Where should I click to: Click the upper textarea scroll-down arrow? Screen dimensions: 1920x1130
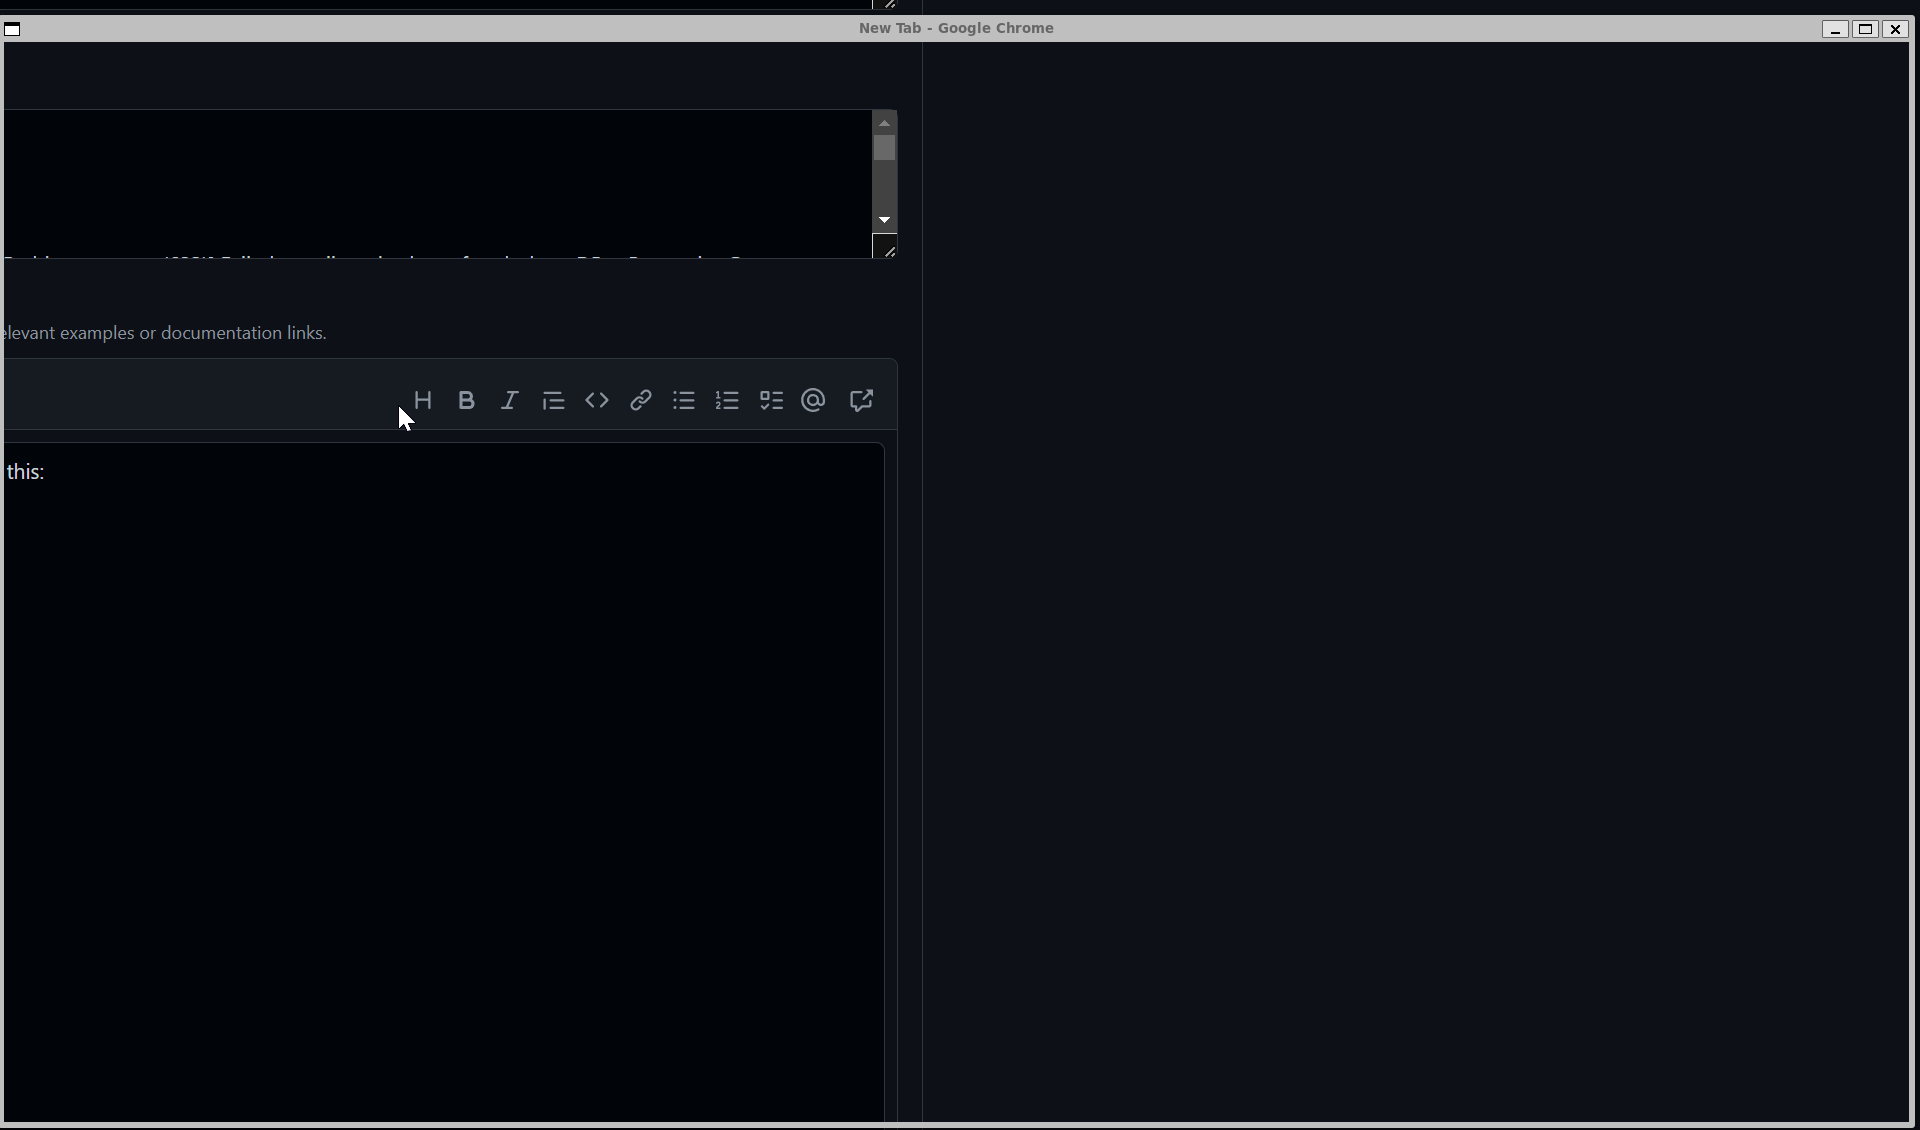(884, 220)
